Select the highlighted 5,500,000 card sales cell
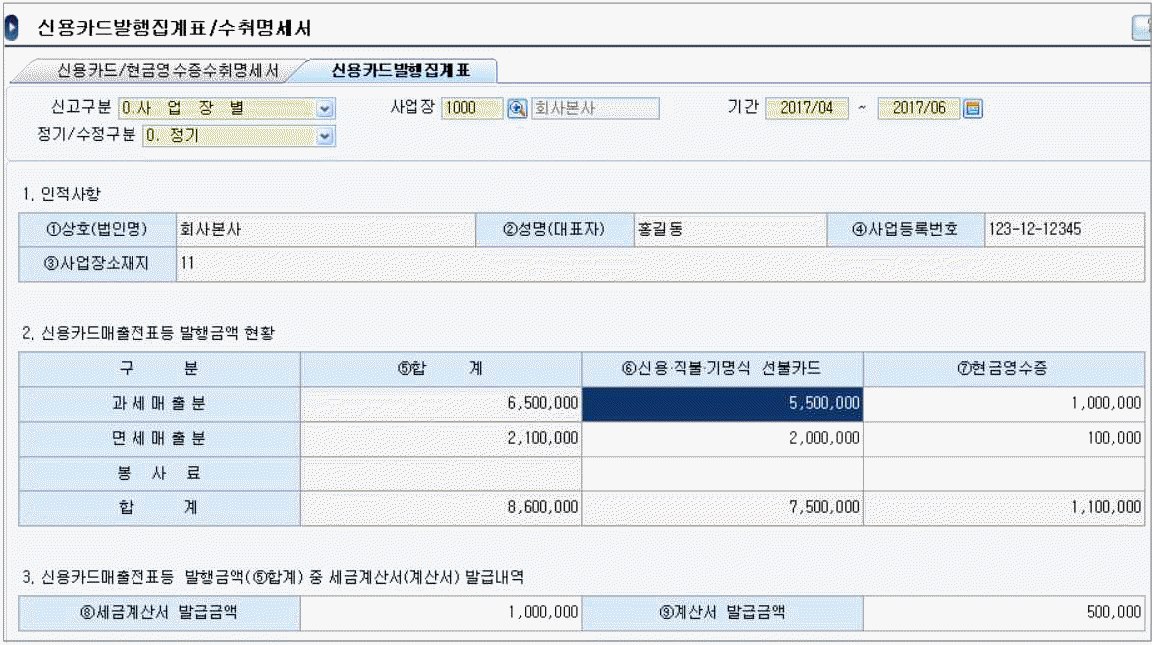Screen dimensions: 1152x645 click(x=722, y=403)
